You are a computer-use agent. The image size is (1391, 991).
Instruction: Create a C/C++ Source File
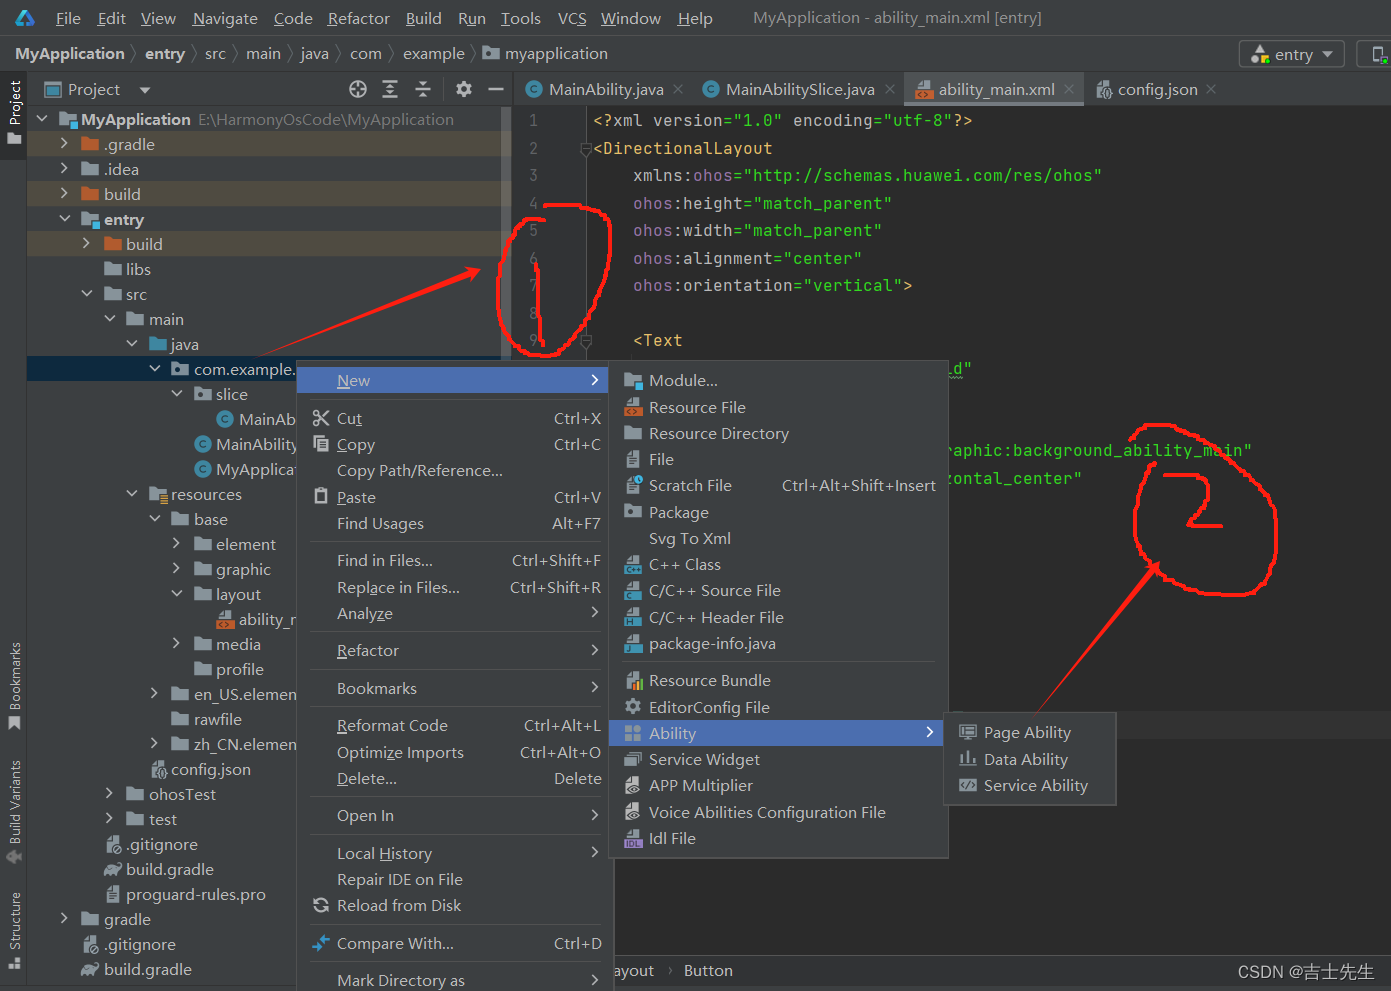click(779, 590)
